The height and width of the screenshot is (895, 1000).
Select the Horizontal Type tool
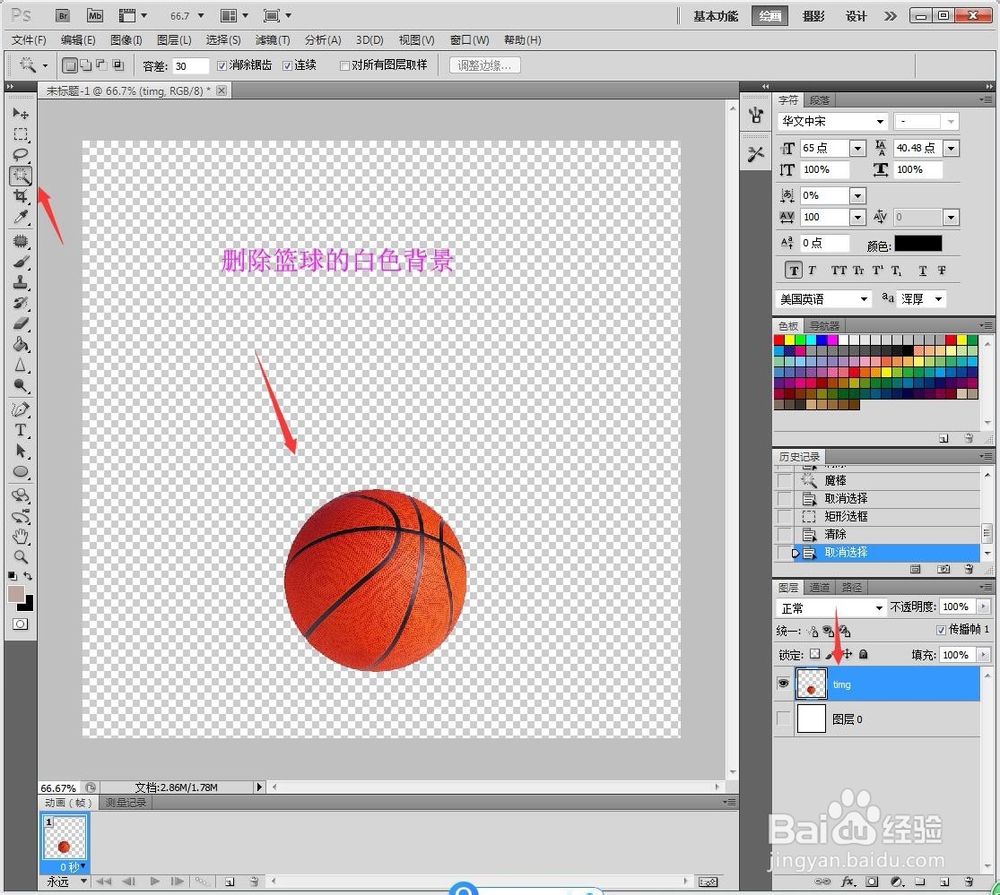tap(21, 429)
